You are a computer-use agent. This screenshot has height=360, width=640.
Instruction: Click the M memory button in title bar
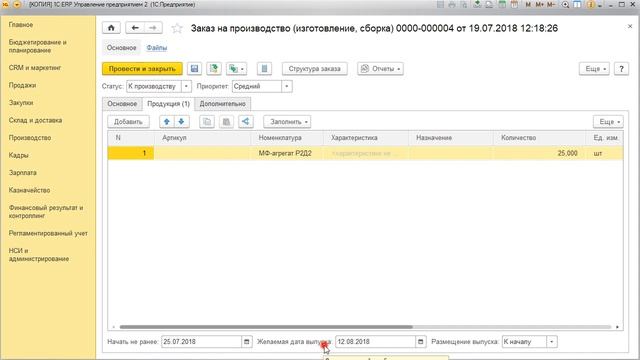(x=528, y=4)
